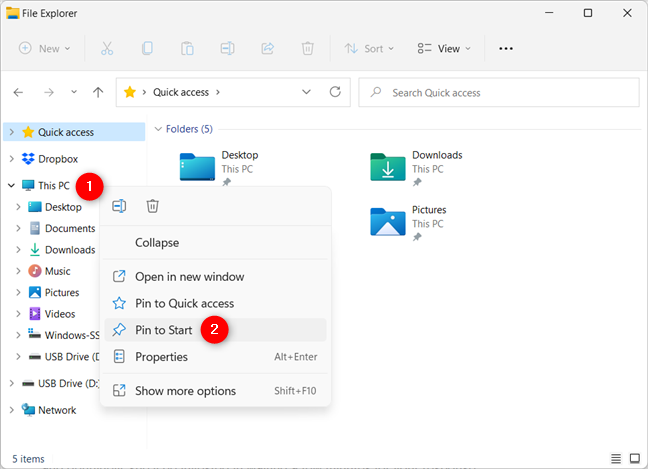Viewport: 648px width, 469px height.
Task: Click the Rename icon in toolbar
Action: pyautogui.click(x=227, y=48)
